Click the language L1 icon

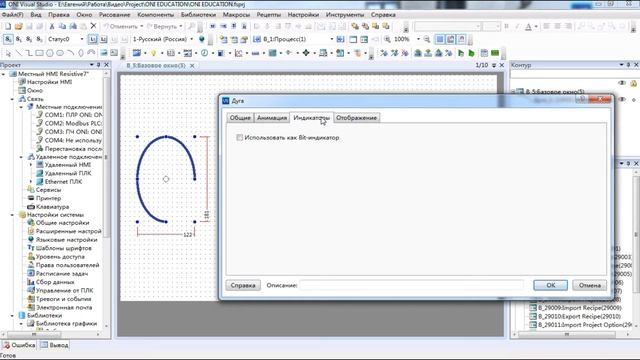coord(93,39)
